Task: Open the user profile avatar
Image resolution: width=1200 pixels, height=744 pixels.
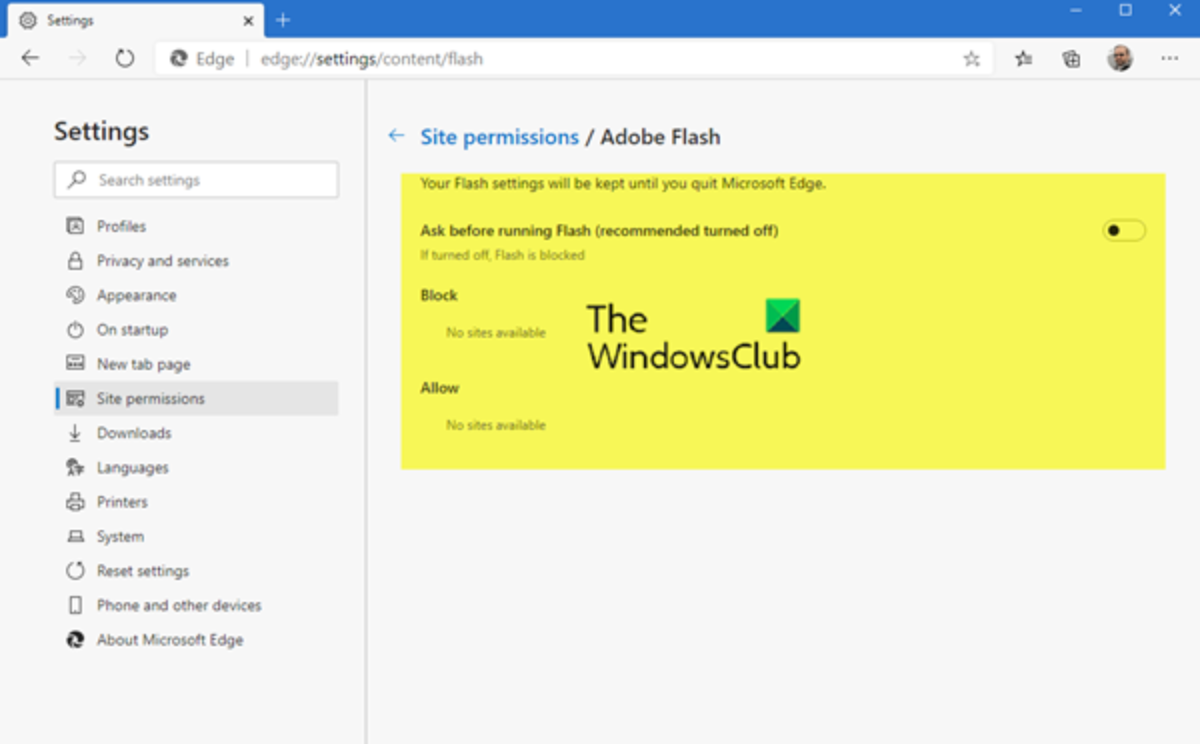Action: tap(1120, 59)
